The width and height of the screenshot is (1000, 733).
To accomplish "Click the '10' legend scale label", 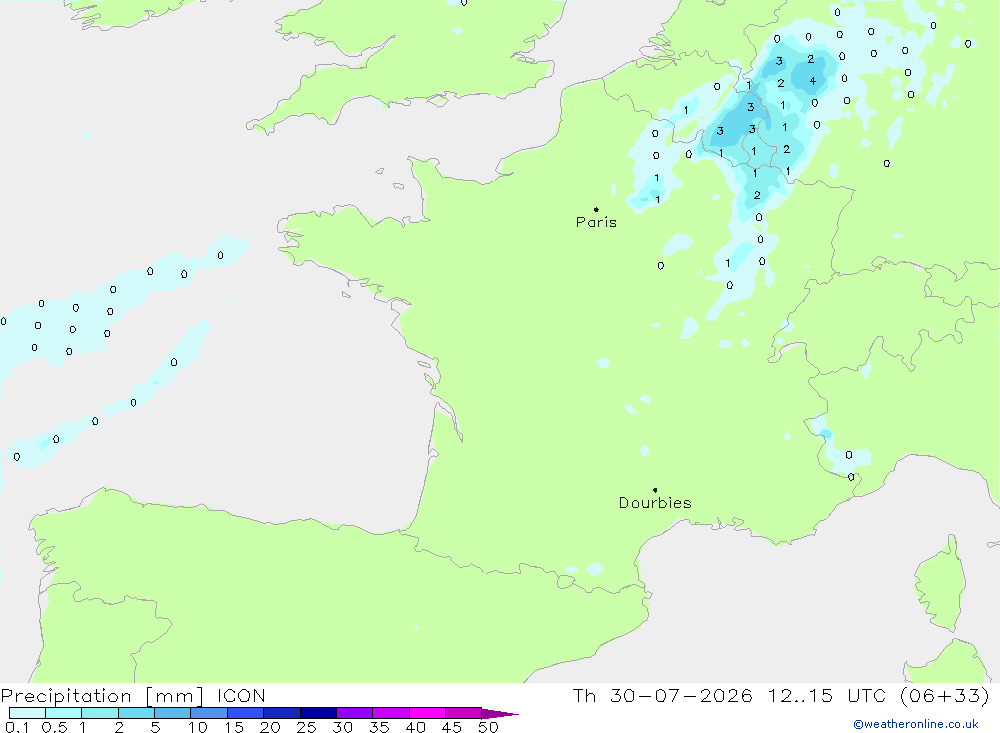I will [x=198, y=727].
